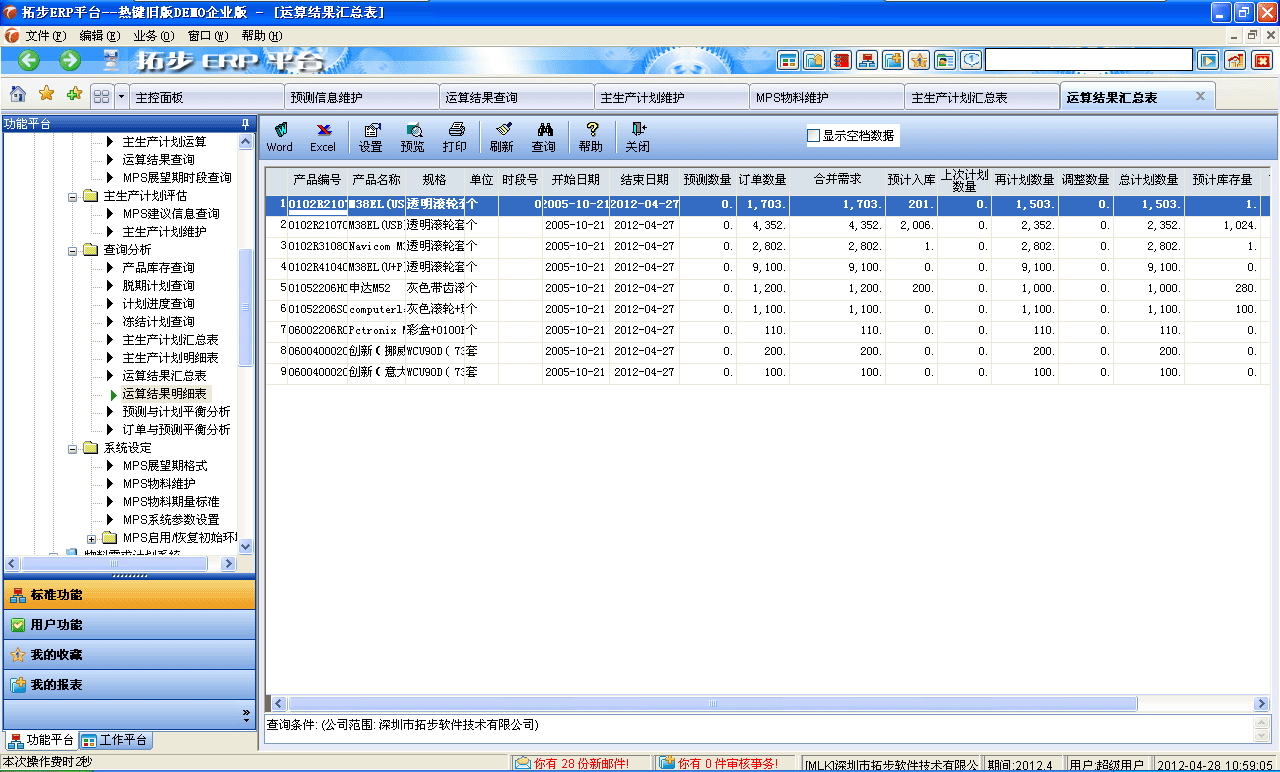Image resolution: width=1280 pixels, height=772 pixels.
Task: Export the report to Word
Action: pos(280,136)
